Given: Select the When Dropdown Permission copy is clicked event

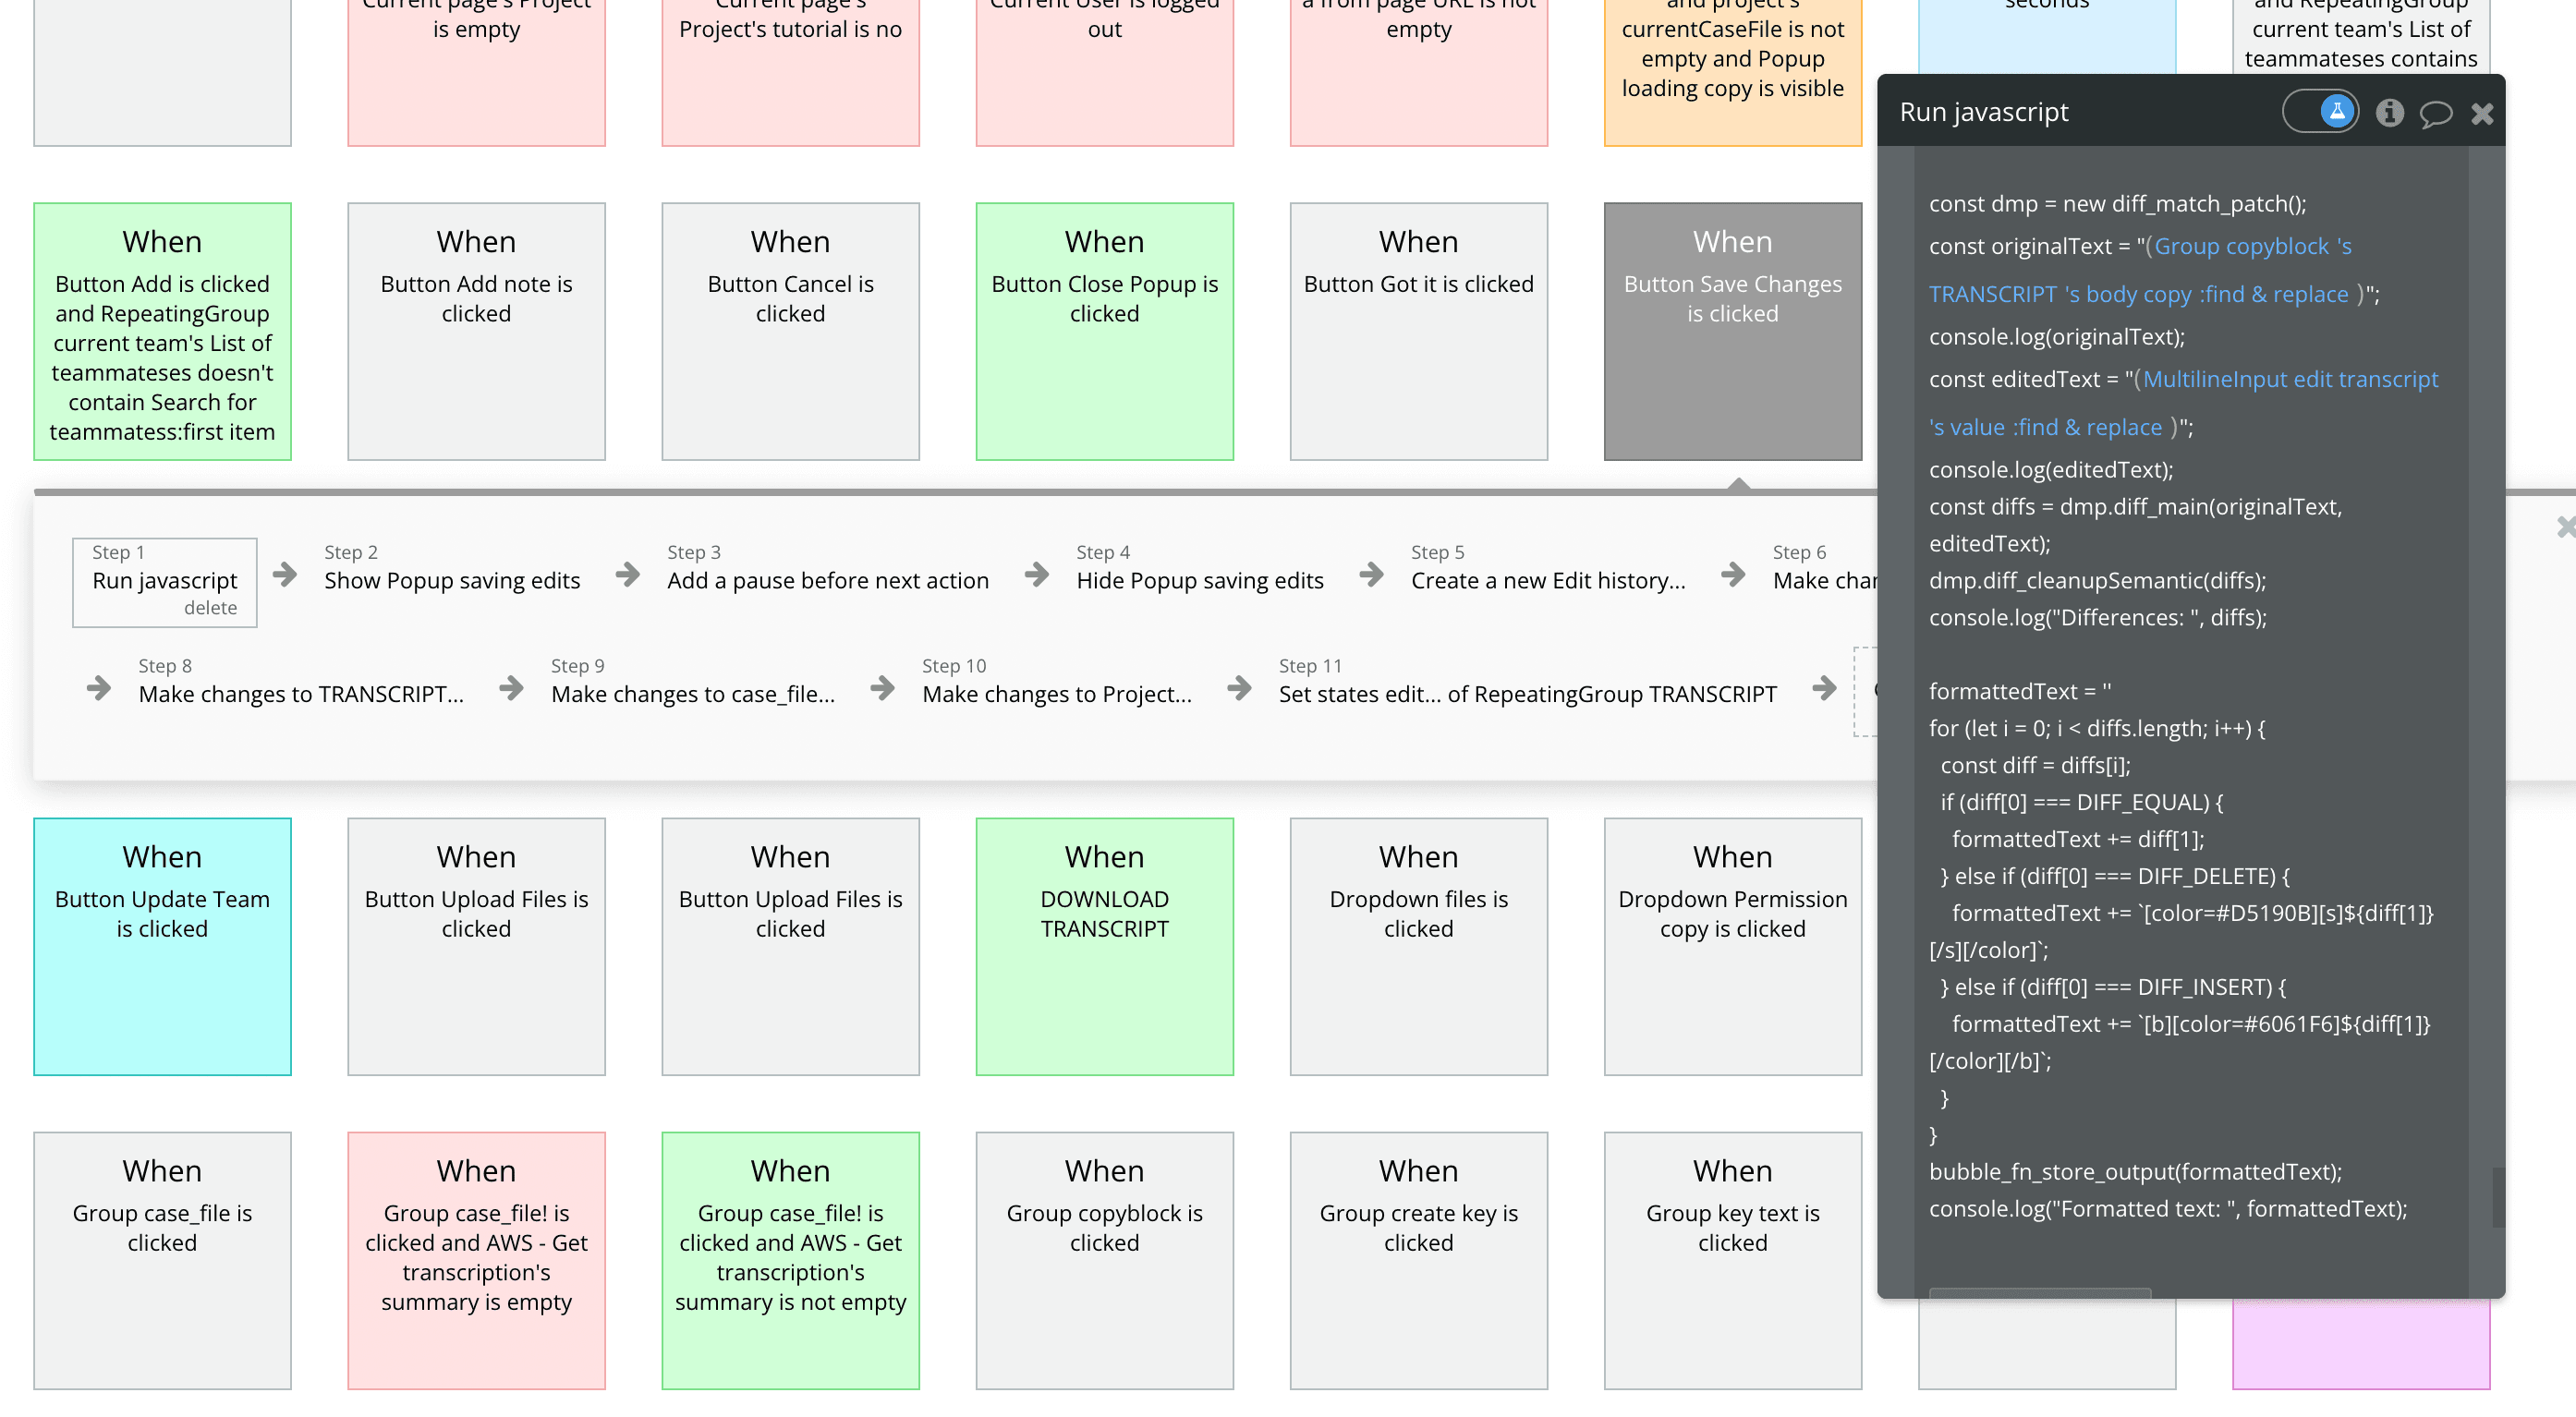Looking at the screenshot, I should coord(1732,945).
